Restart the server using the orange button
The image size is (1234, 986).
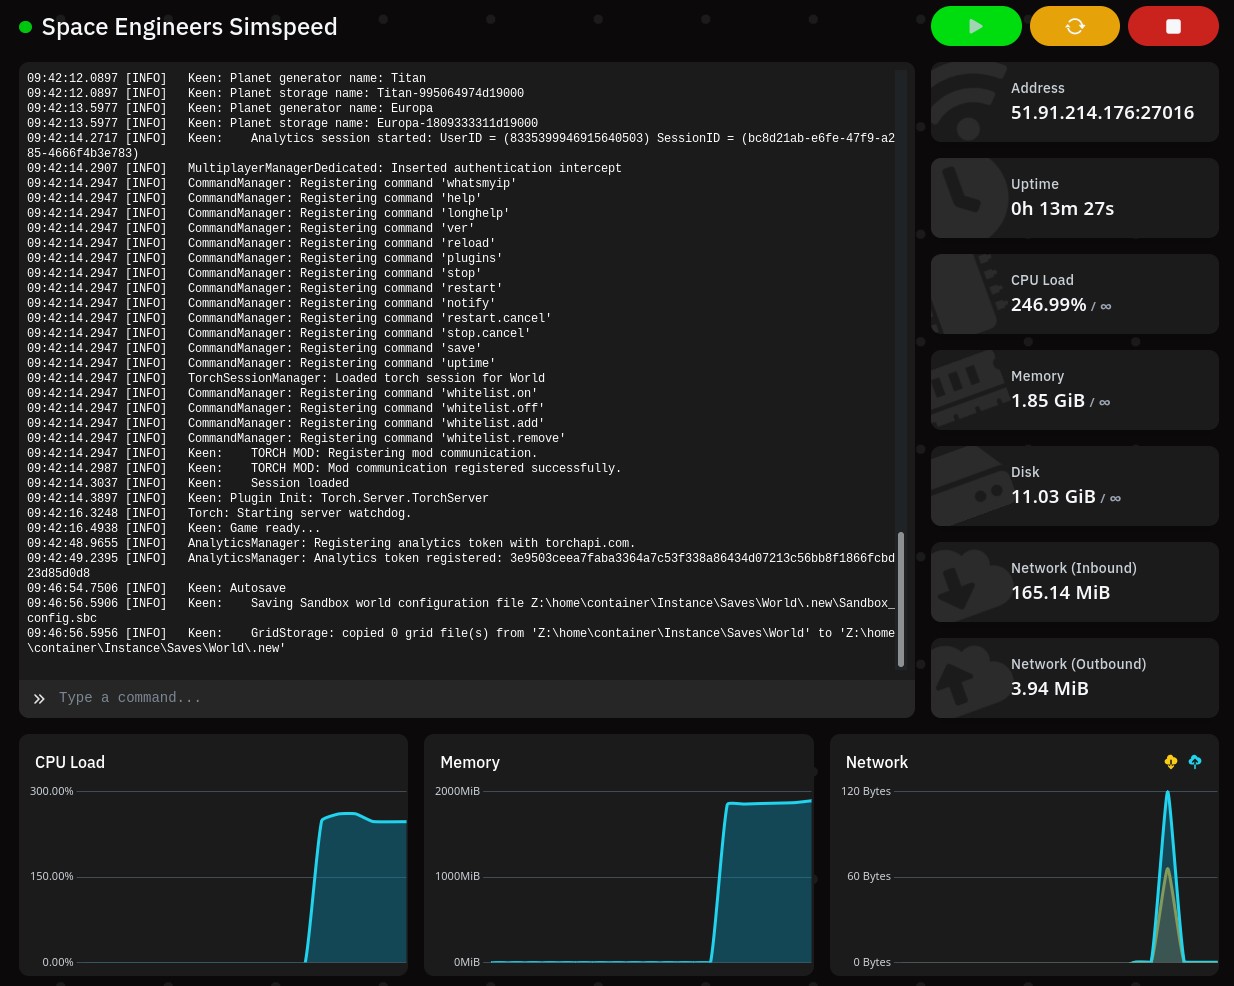(x=1075, y=26)
